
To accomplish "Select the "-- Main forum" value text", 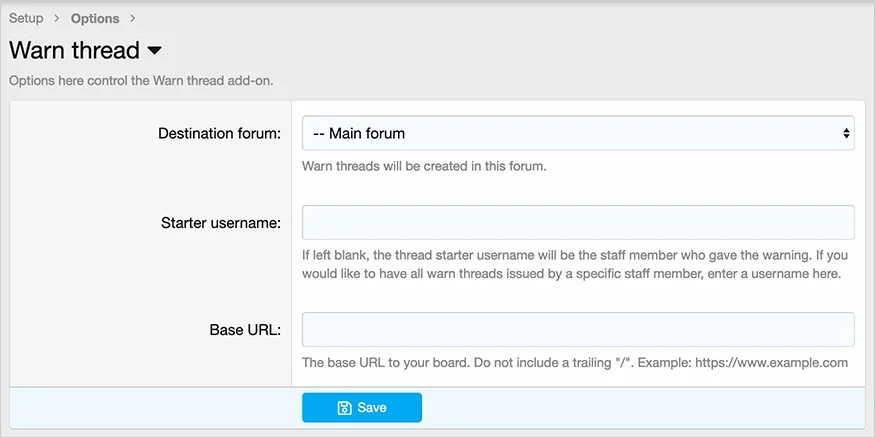I will (359, 133).
